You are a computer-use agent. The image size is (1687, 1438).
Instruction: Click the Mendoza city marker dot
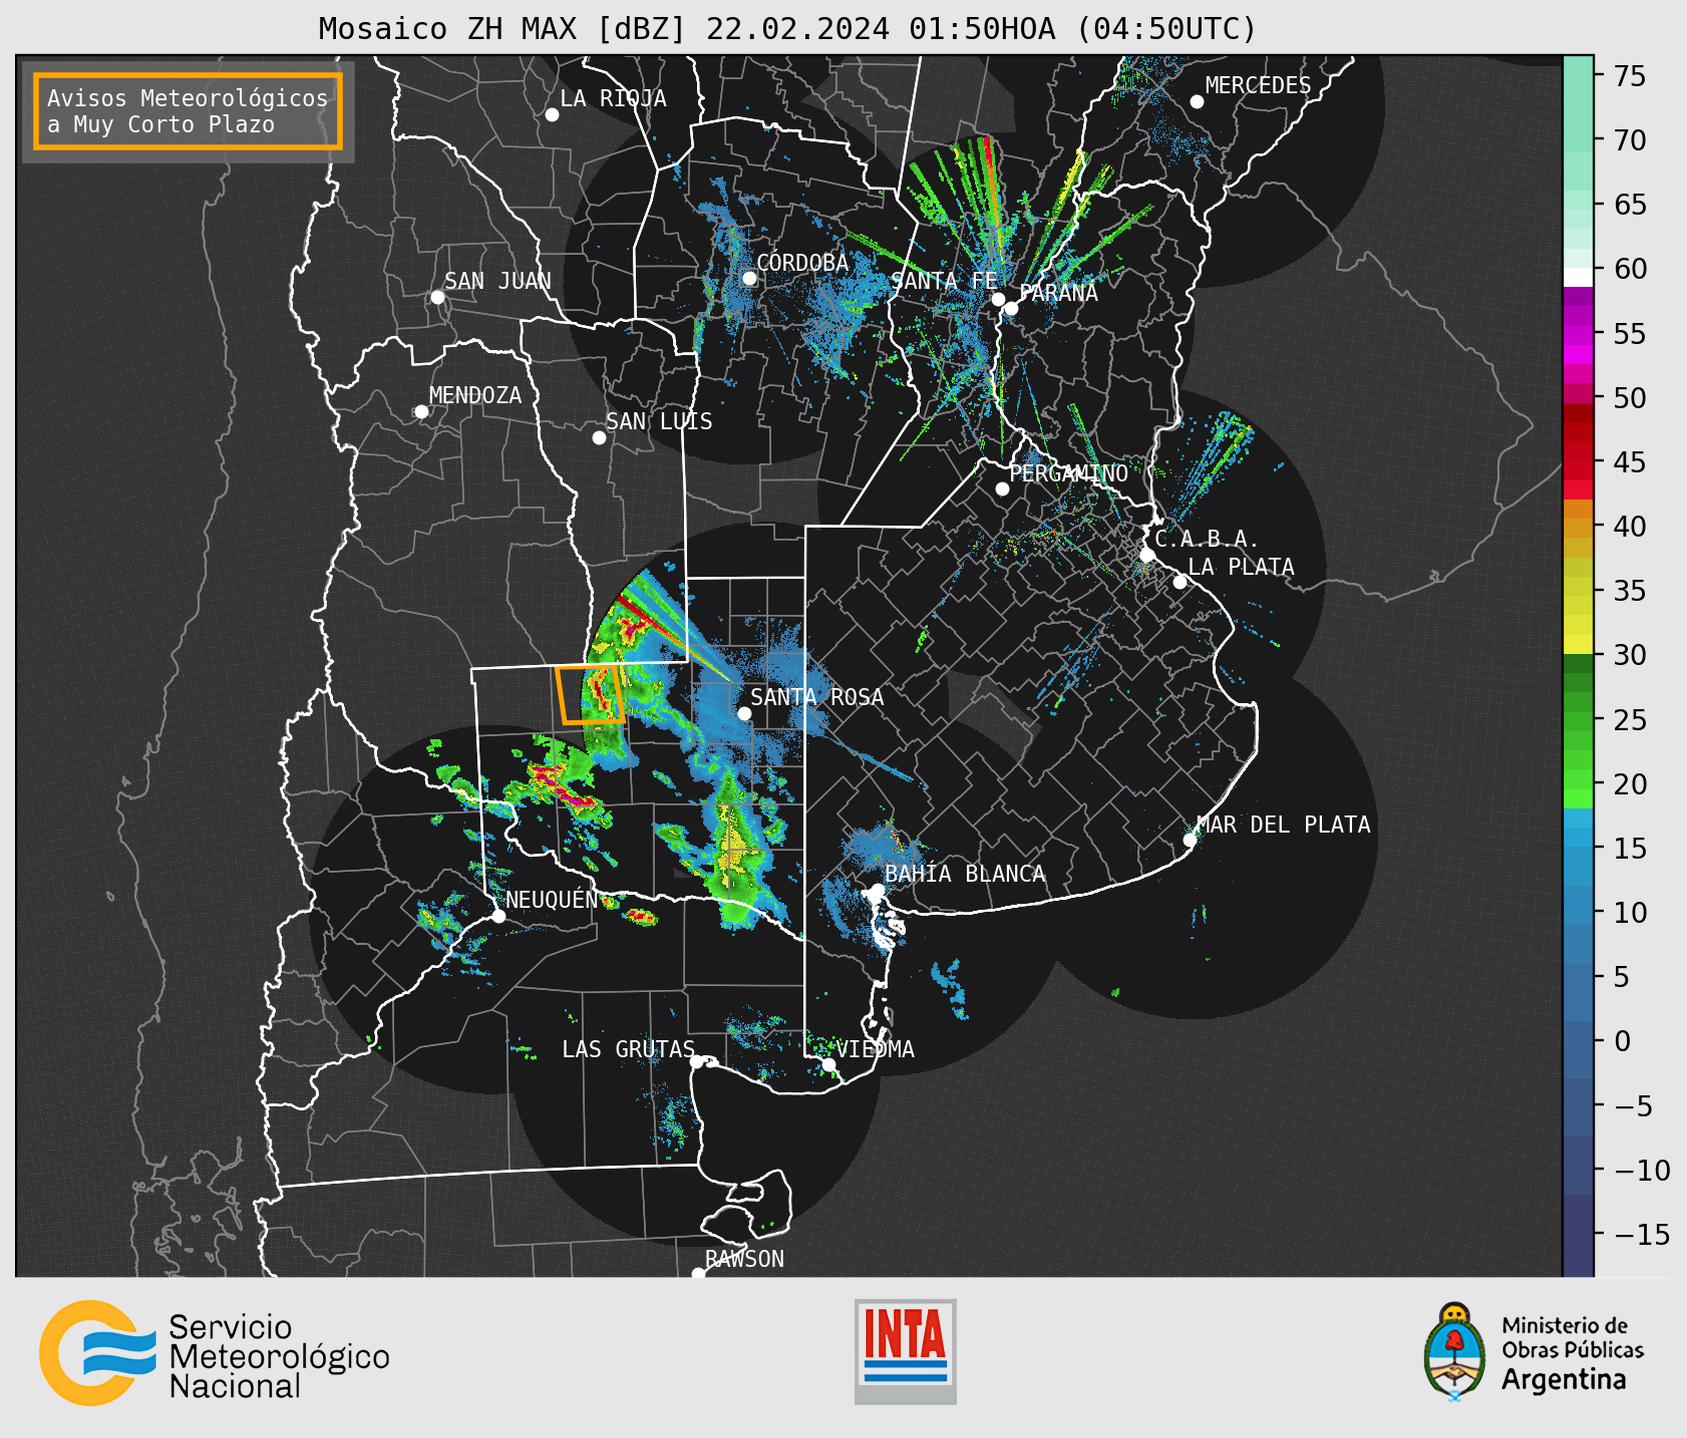tap(422, 412)
